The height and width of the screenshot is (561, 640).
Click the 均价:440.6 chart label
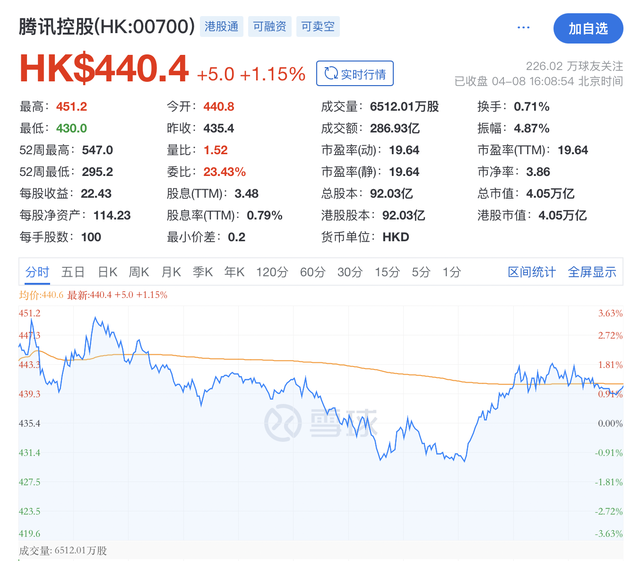point(41,295)
